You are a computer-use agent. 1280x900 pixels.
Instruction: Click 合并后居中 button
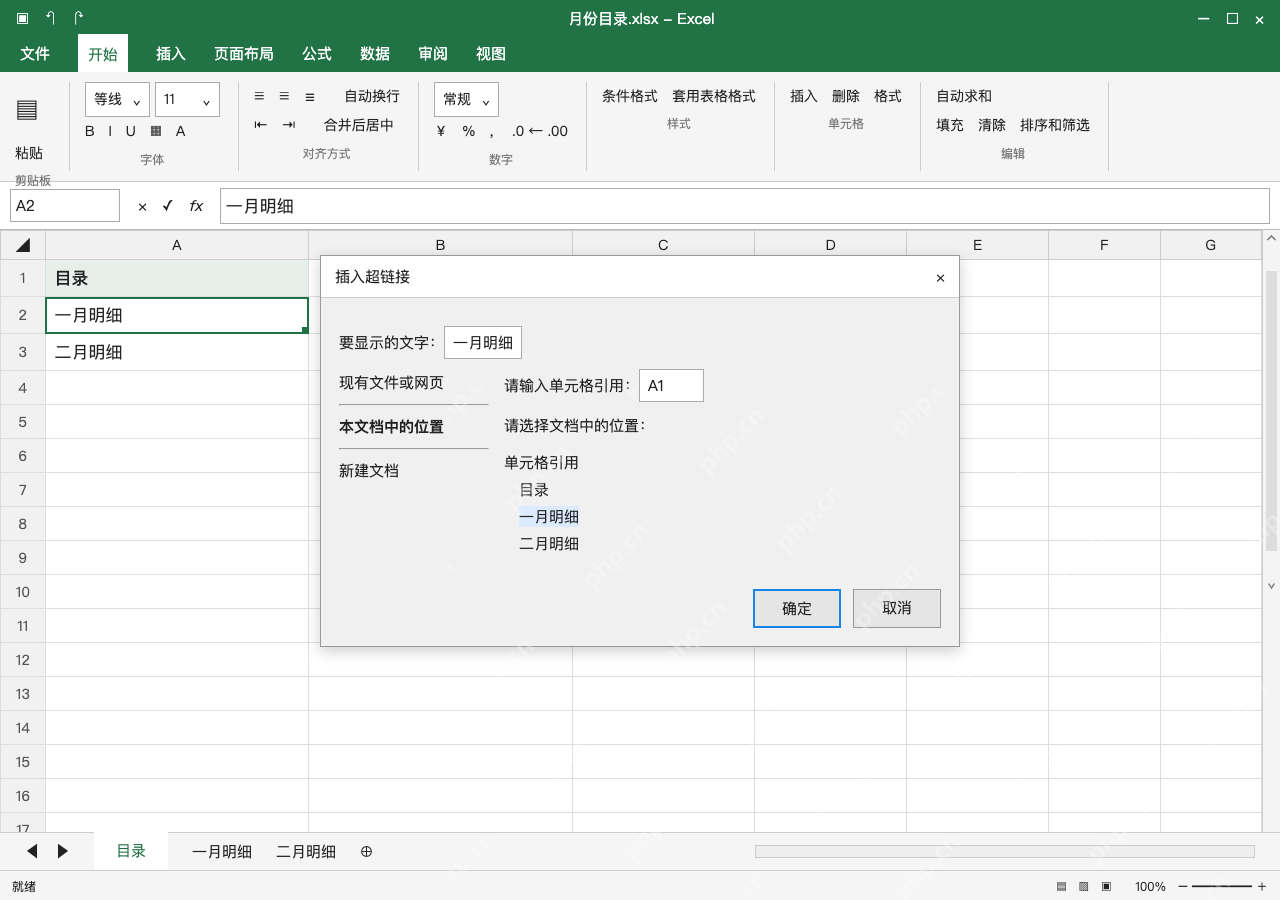(x=359, y=125)
